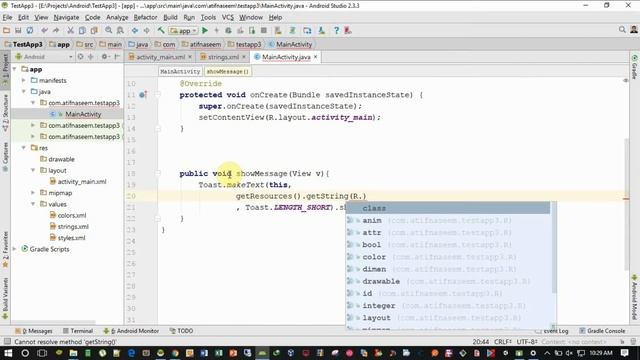Open the Messages tool window
This screenshot has height=360, width=640.
pos(34,331)
